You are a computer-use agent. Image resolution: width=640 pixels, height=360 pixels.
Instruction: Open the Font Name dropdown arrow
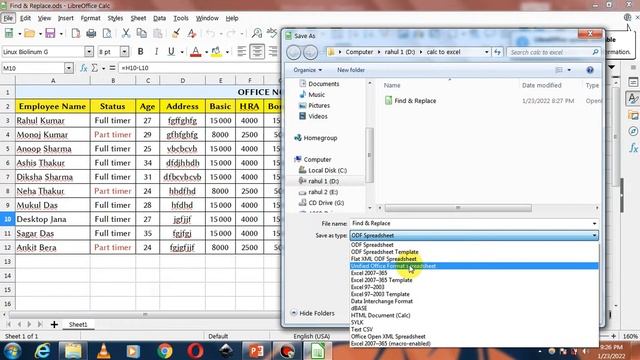tap(89, 51)
